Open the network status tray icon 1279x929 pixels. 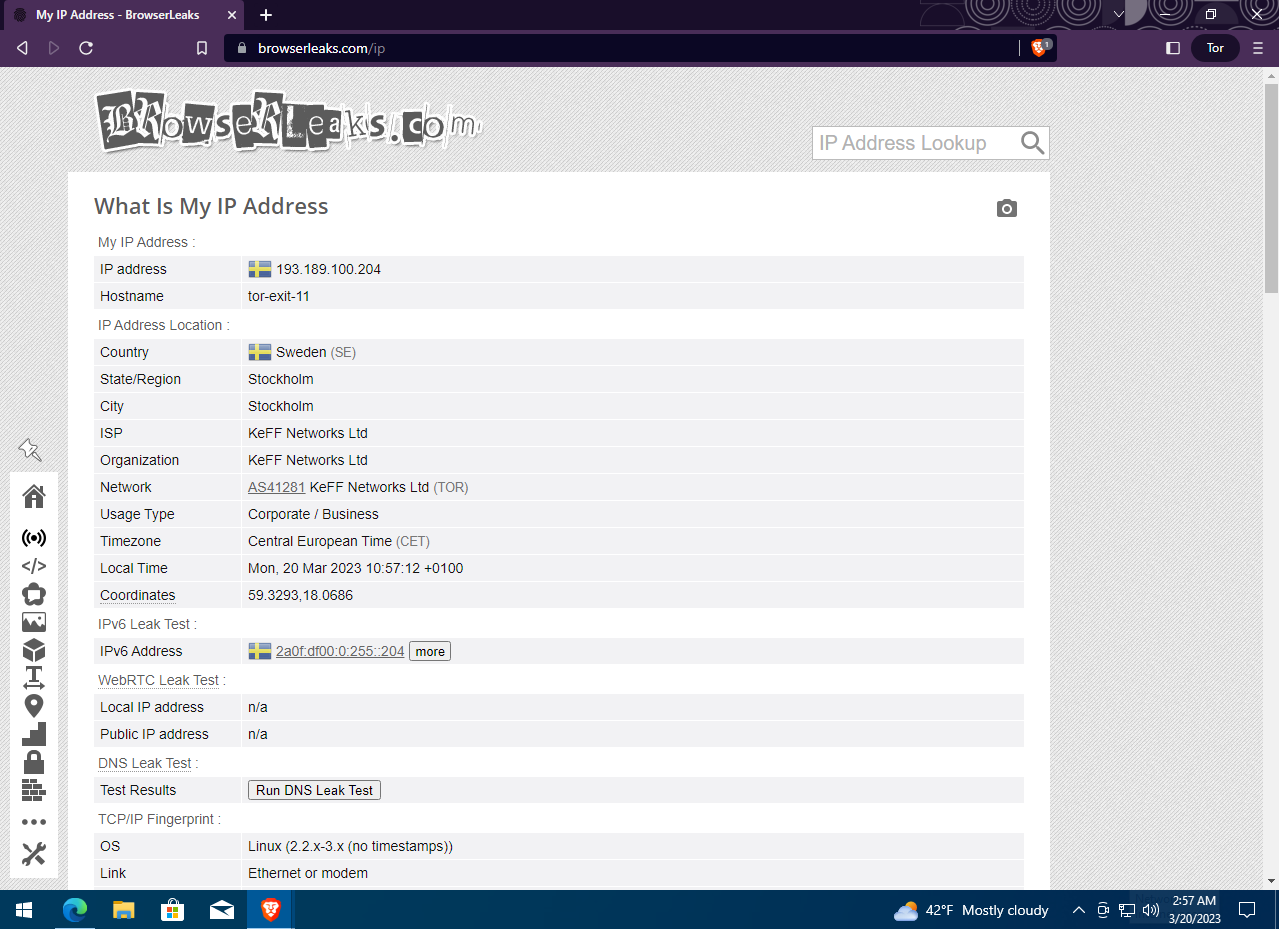point(1127,910)
